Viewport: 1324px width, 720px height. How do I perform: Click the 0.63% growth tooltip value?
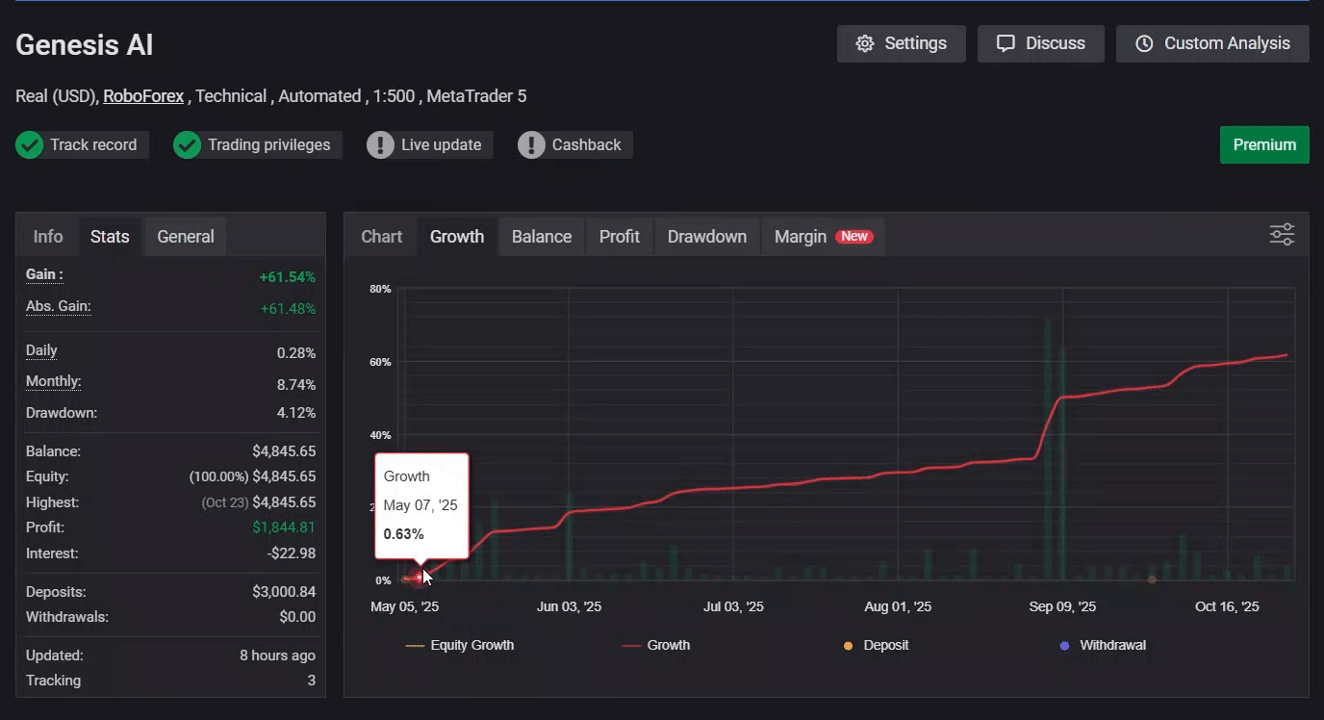404,534
